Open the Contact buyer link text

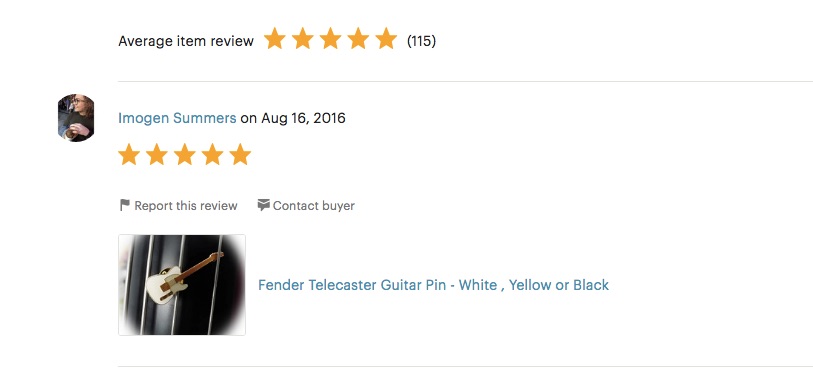314,206
